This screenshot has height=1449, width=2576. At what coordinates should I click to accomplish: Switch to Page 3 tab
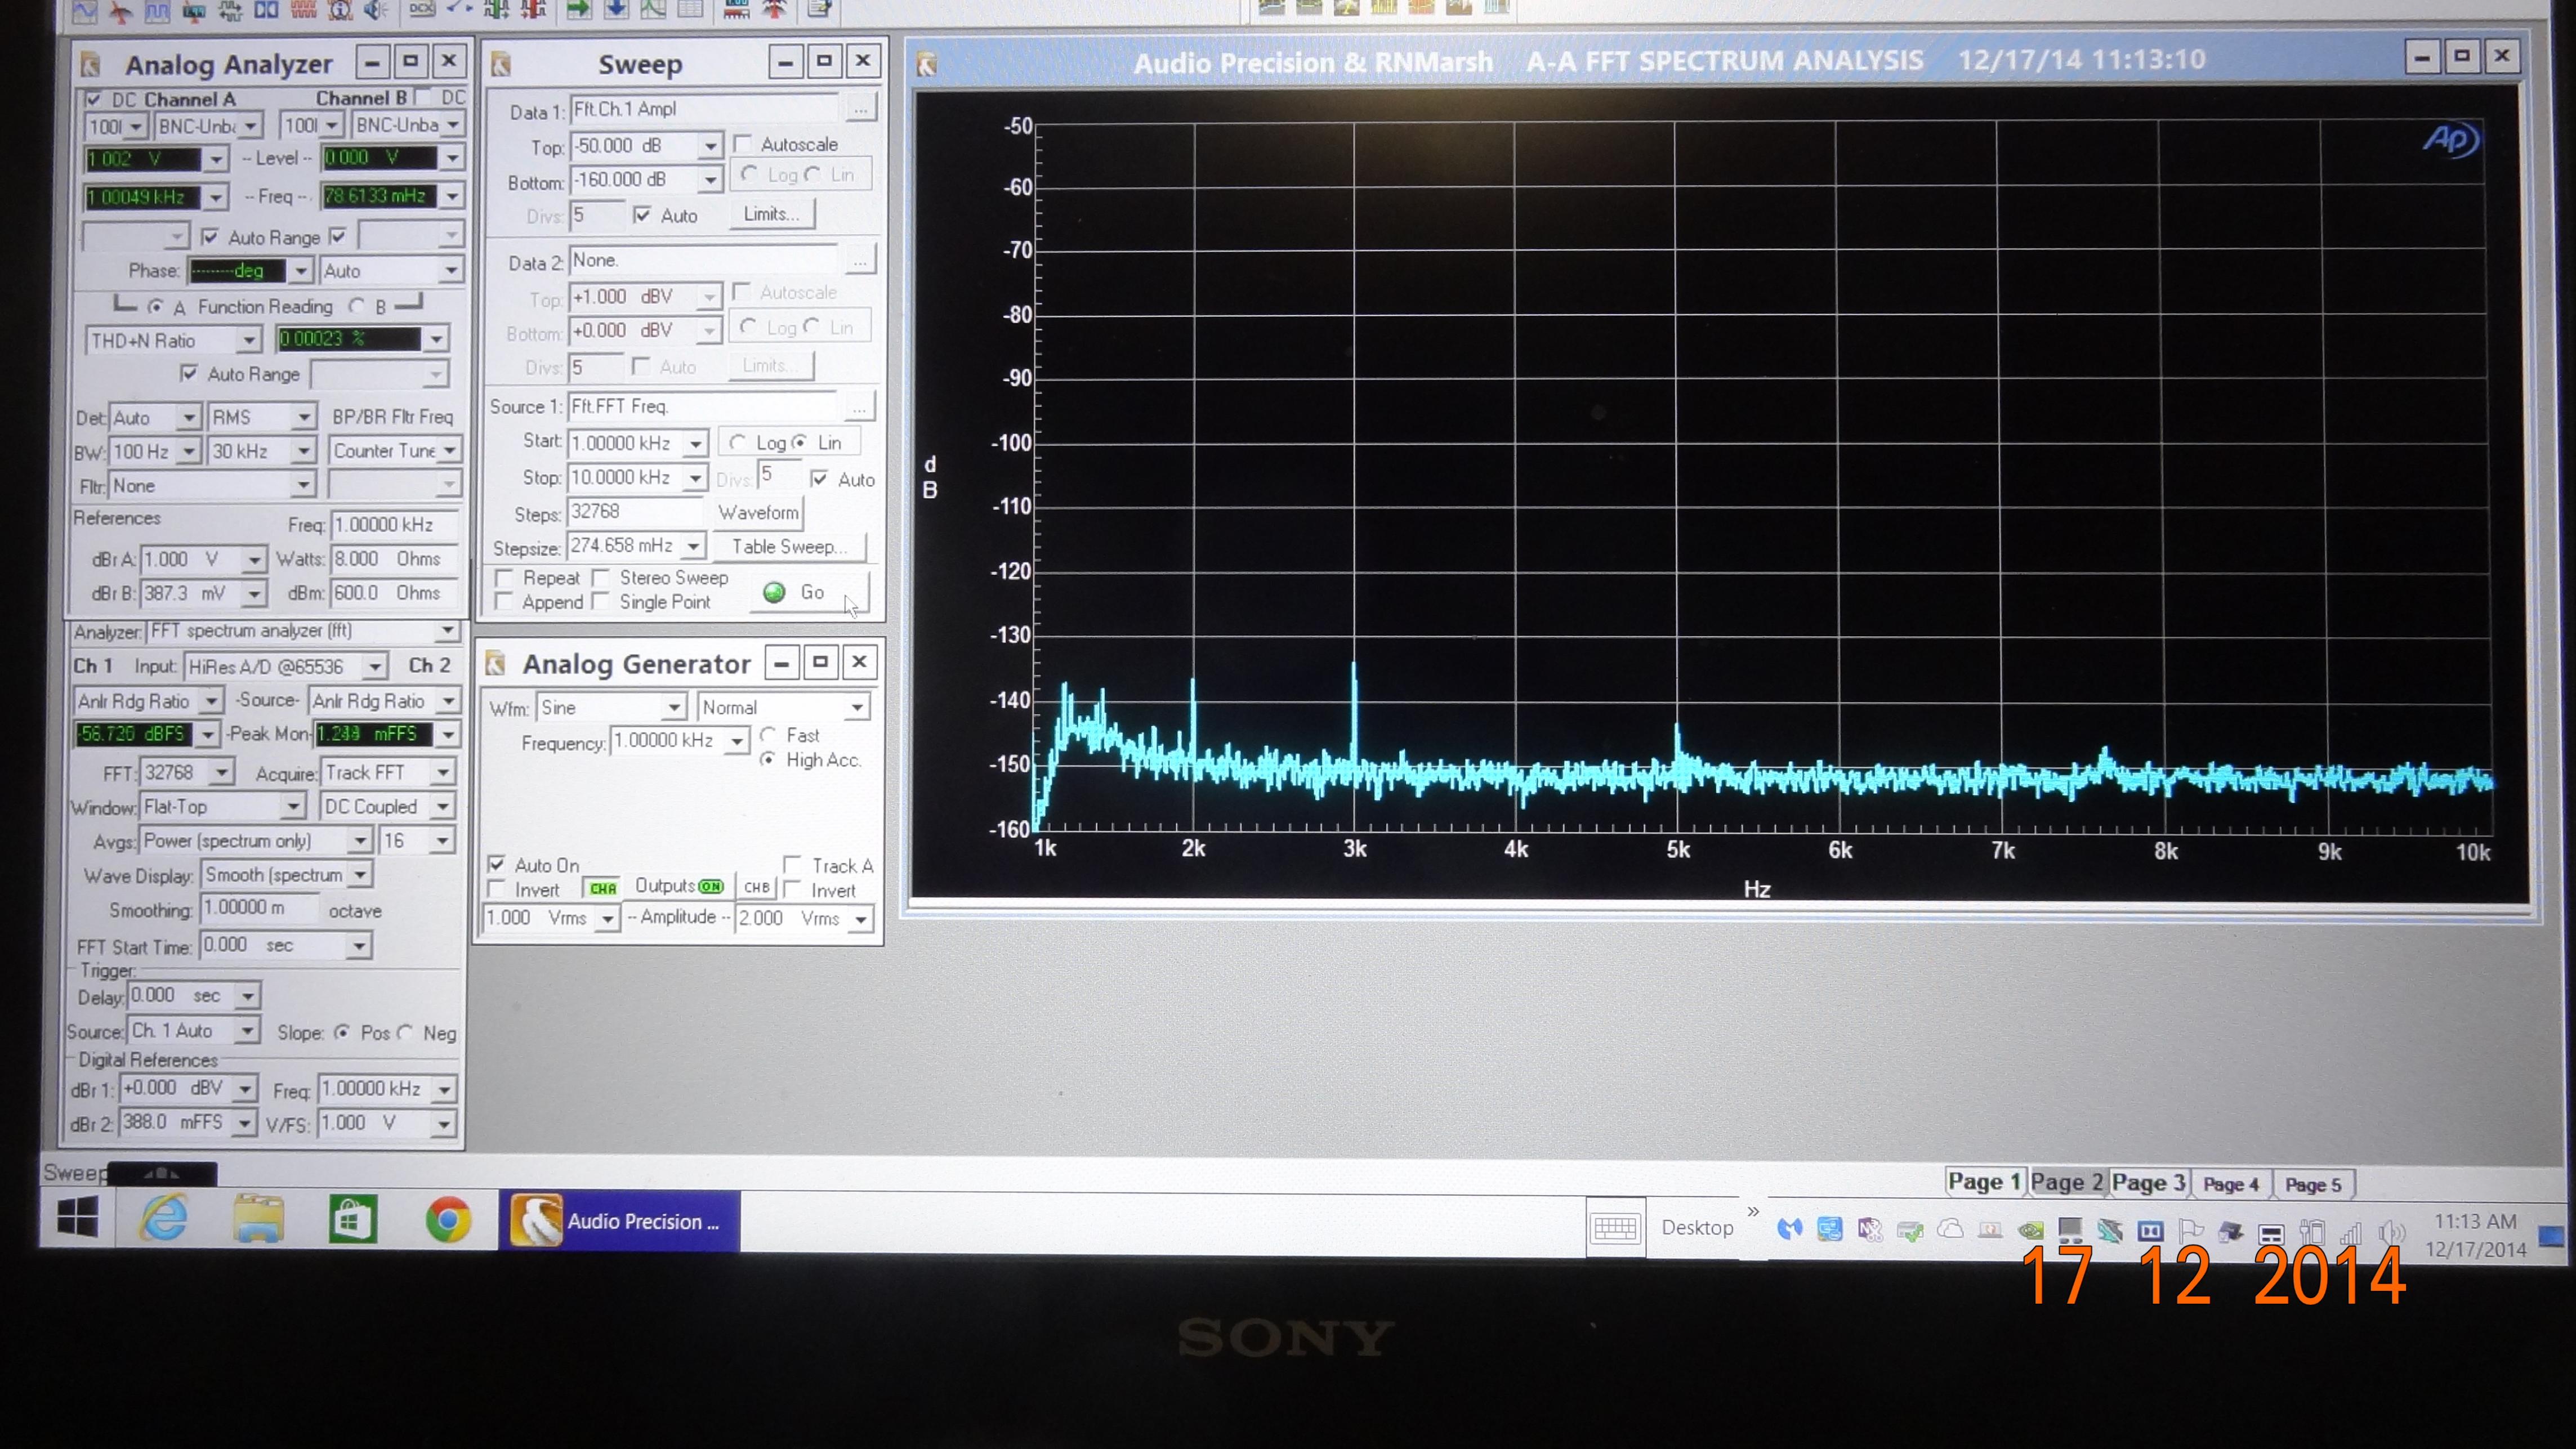click(x=2149, y=1184)
